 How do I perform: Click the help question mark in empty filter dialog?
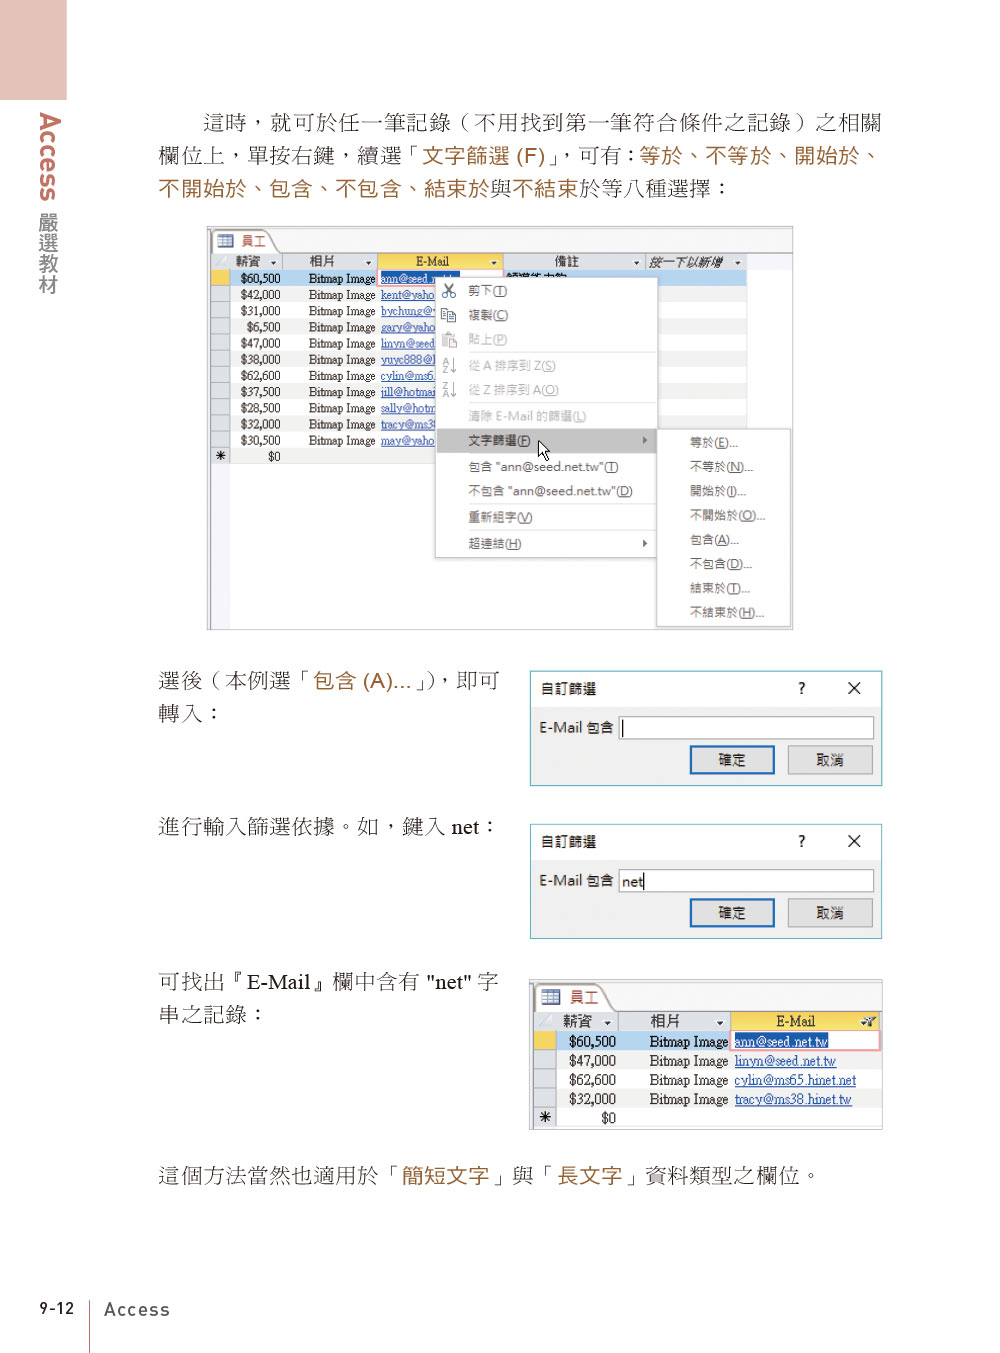pyautogui.click(x=801, y=688)
